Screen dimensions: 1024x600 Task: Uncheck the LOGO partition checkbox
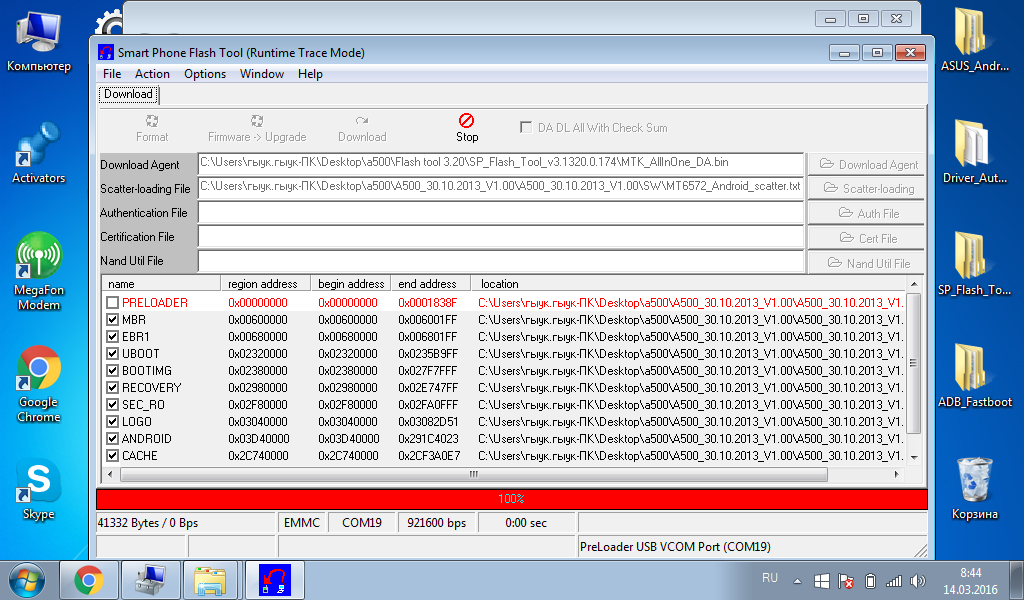[x=112, y=422]
